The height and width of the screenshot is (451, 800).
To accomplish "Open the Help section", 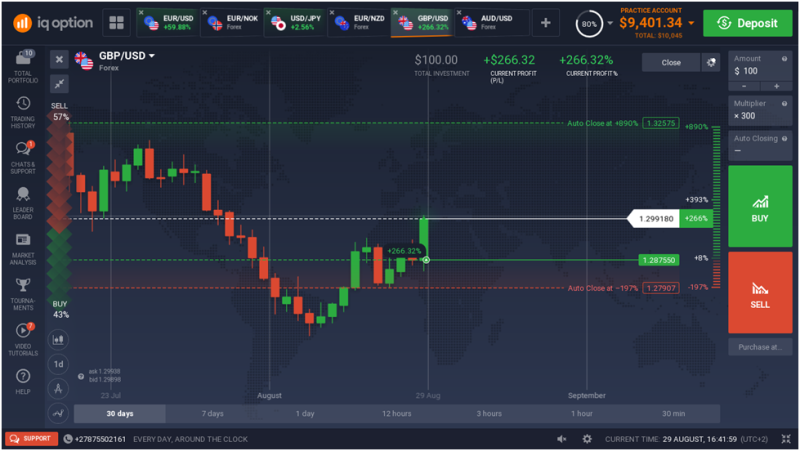I will pos(23,382).
